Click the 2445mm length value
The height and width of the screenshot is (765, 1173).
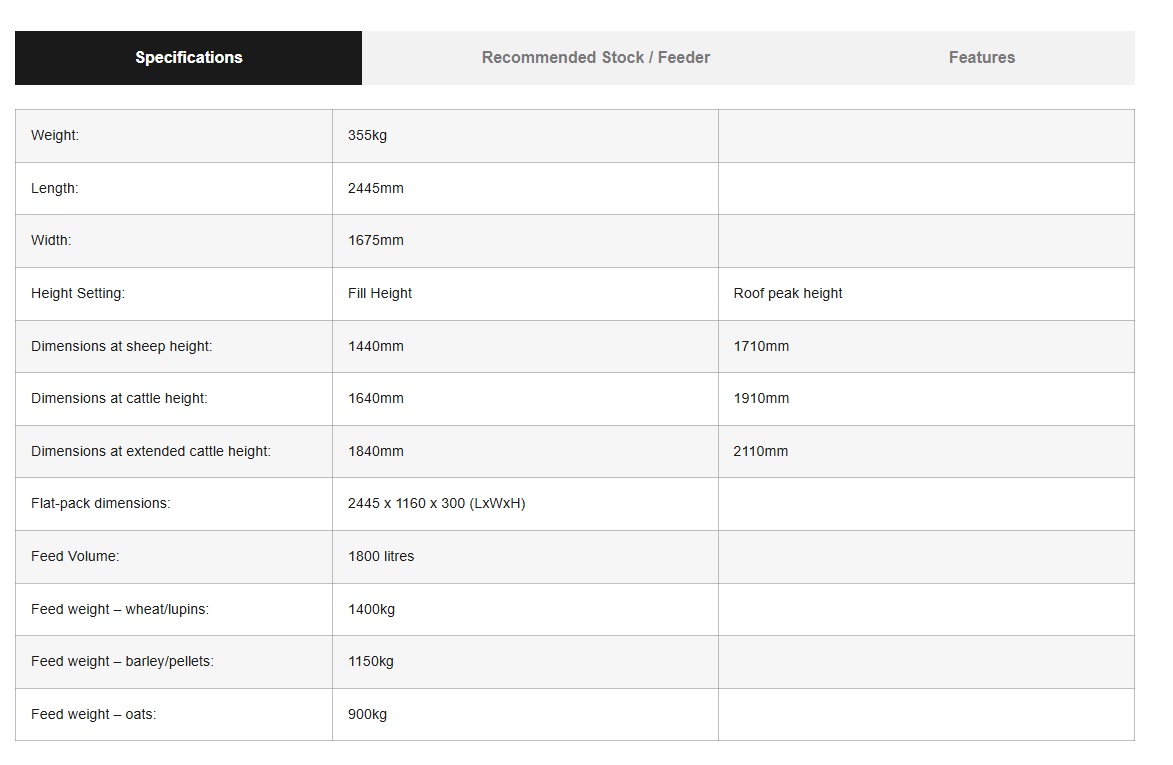tap(376, 188)
